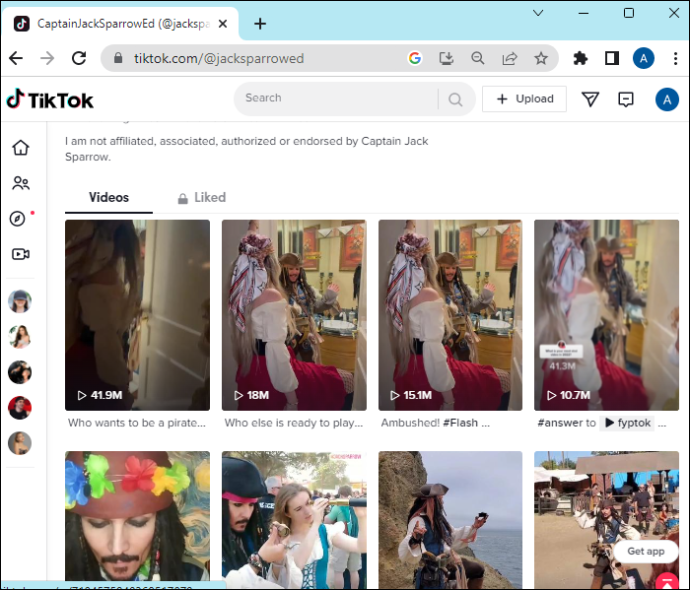Switch to the Liked tab
Image resolution: width=690 pixels, height=590 pixels.
pyautogui.click(x=201, y=198)
